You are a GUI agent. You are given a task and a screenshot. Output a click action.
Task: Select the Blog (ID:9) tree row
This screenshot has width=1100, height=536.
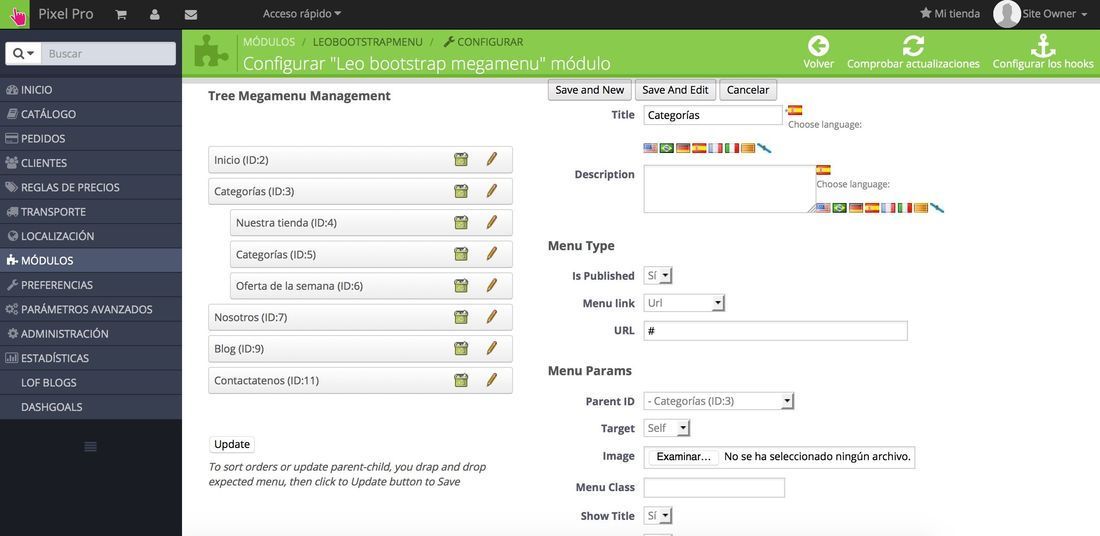point(361,349)
